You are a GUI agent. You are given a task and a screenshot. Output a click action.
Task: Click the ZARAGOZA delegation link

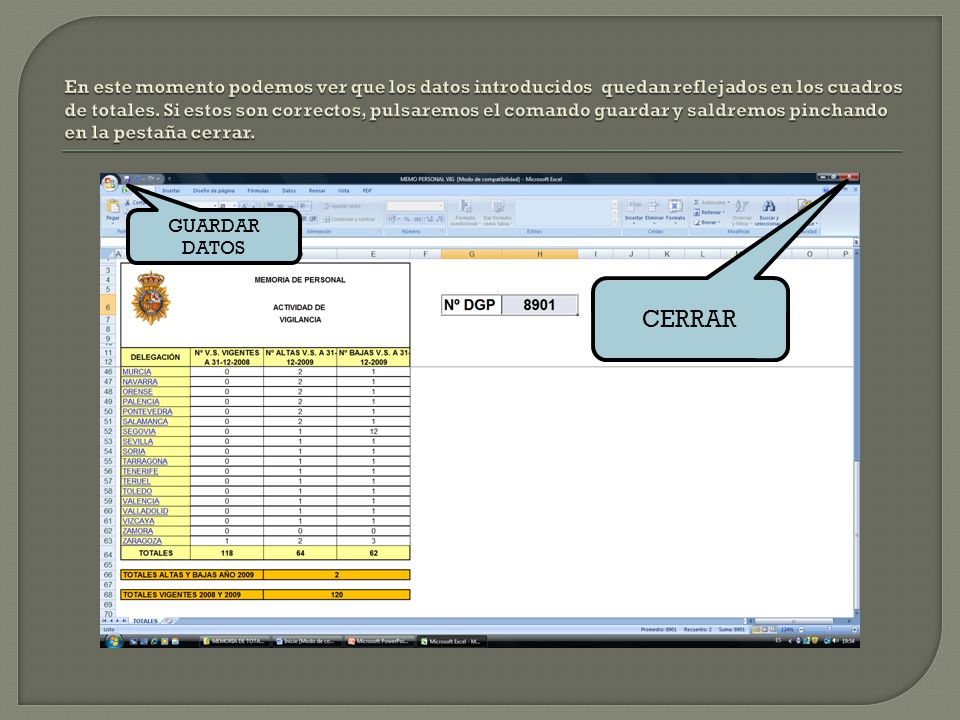(142, 541)
